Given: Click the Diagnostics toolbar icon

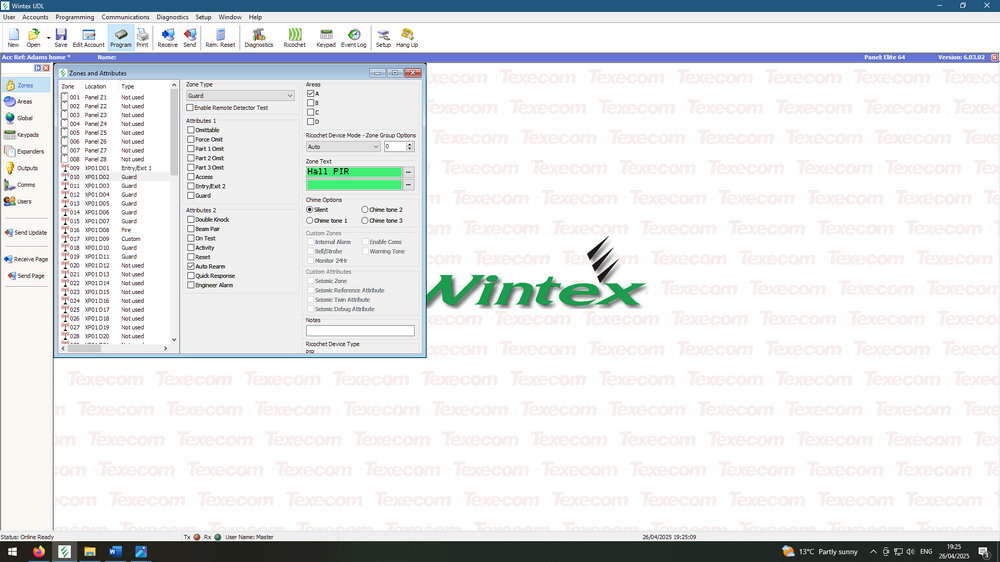Looking at the screenshot, I should [x=258, y=38].
